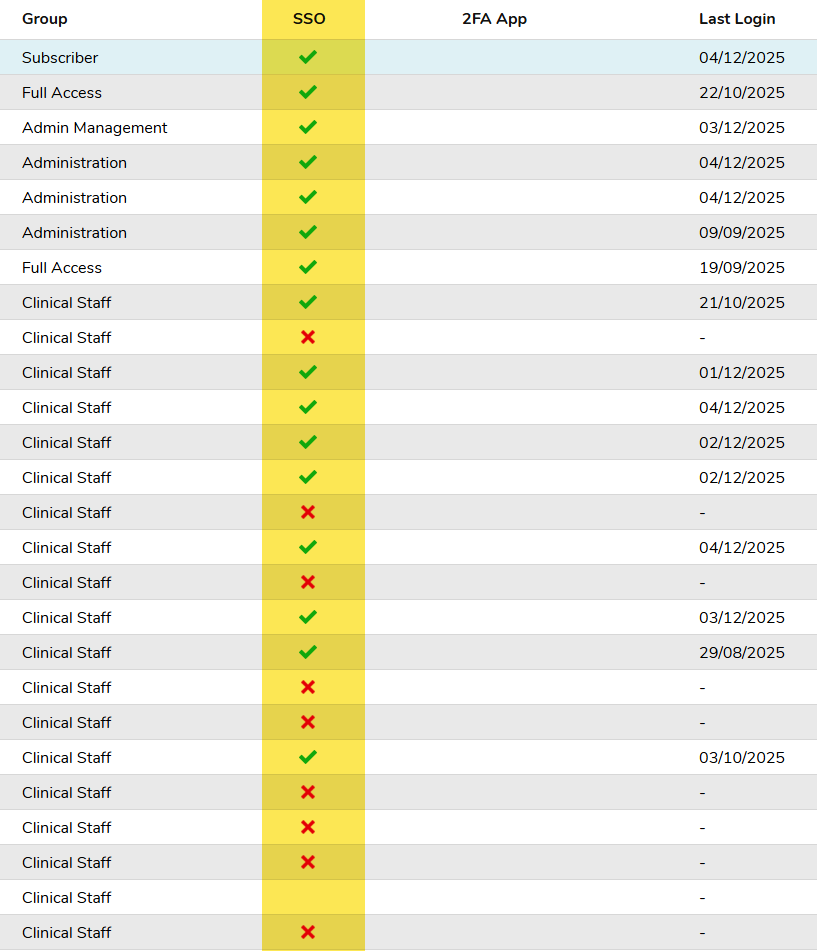This screenshot has height=951, width=817.
Task: Sort by the Group column header
Action: click(x=45, y=19)
